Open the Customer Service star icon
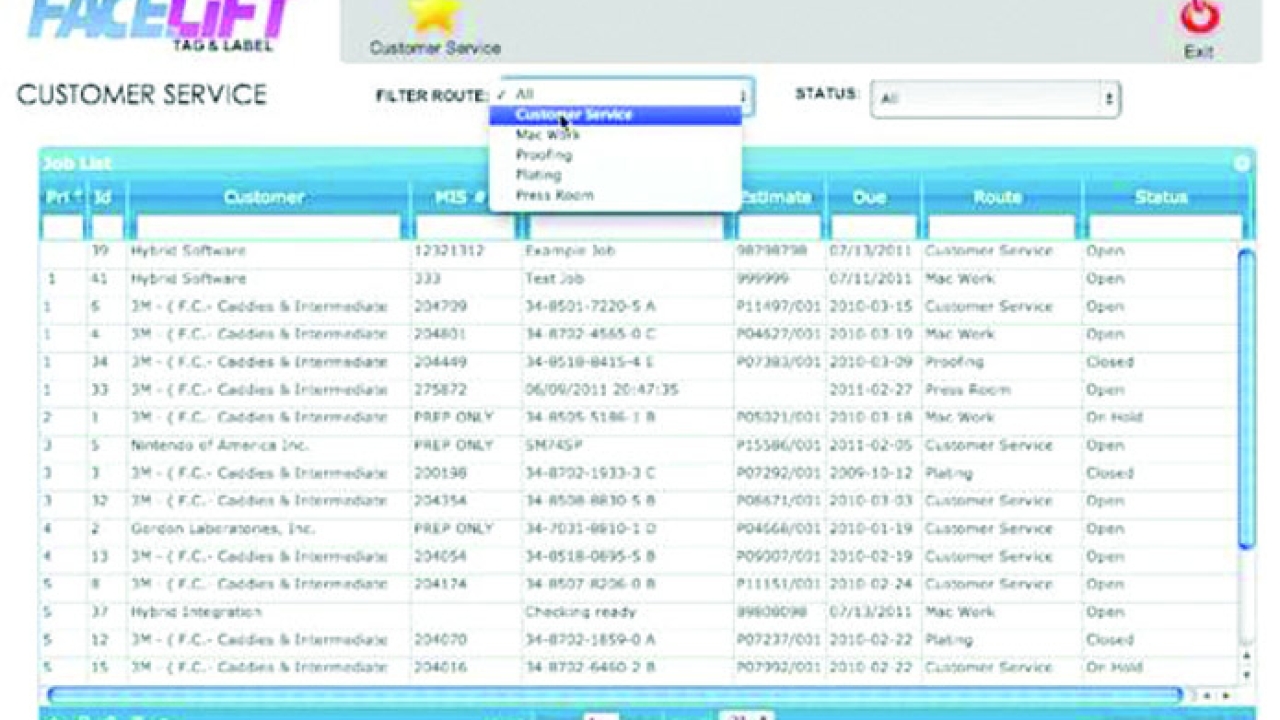 [x=435, y=17]
